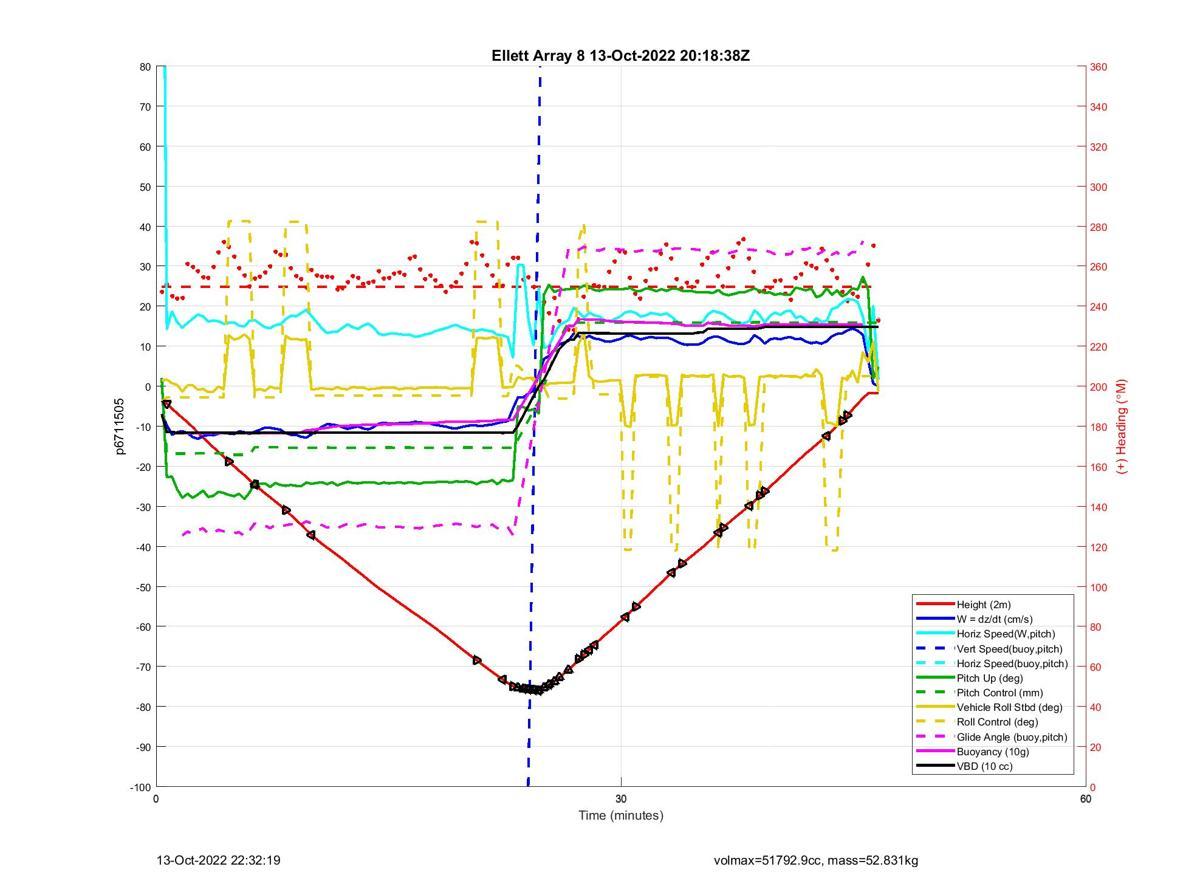Click the heading axis tick 260
1200x885 pixels.
point(1098,267)
